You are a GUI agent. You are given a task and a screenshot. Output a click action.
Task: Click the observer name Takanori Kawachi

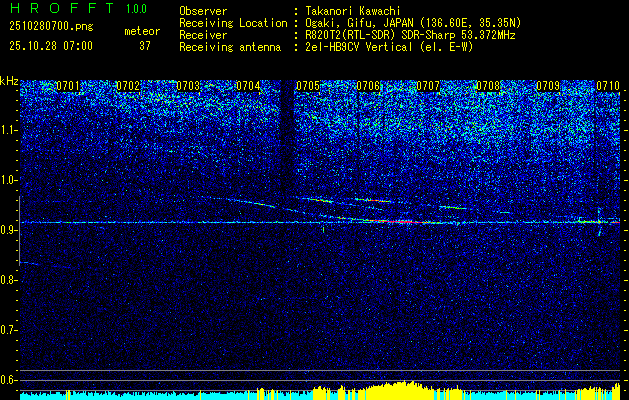tap(353, 12)
